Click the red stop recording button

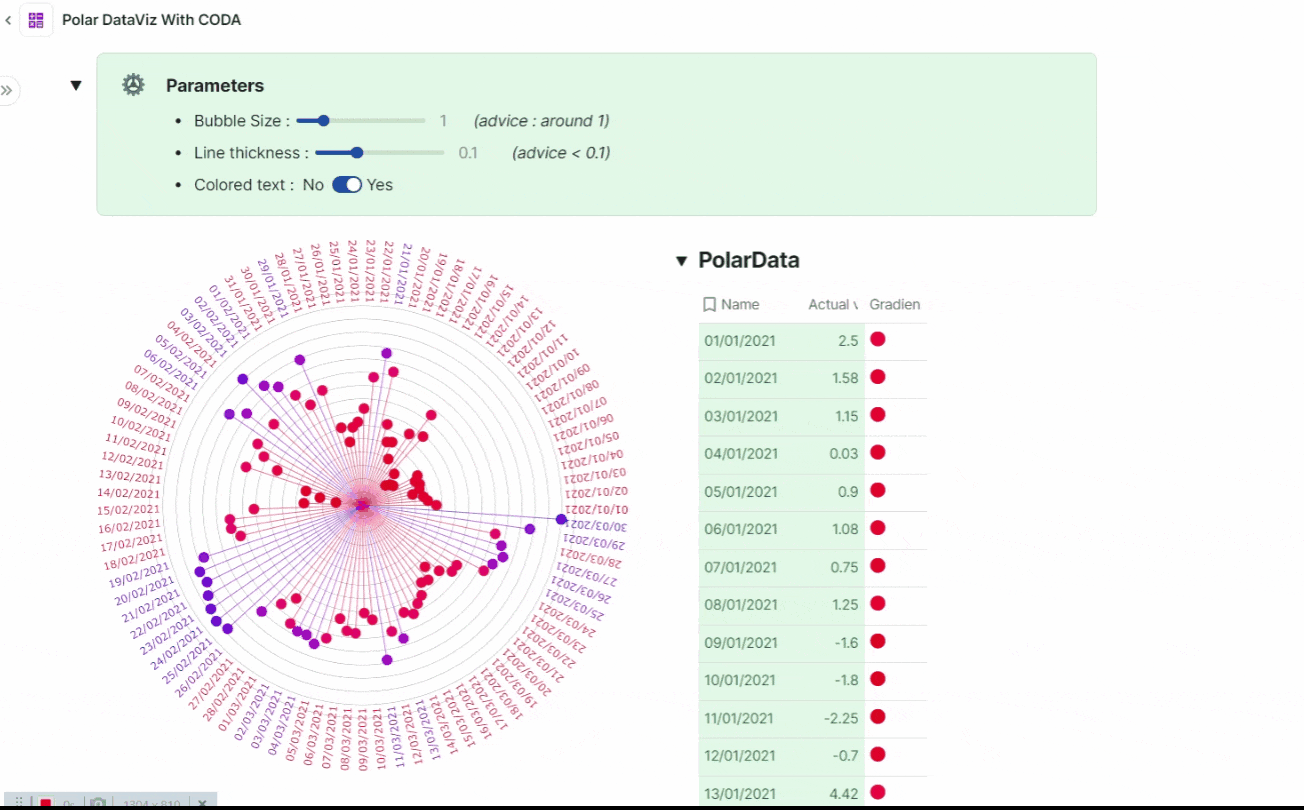tap(45, 803)
